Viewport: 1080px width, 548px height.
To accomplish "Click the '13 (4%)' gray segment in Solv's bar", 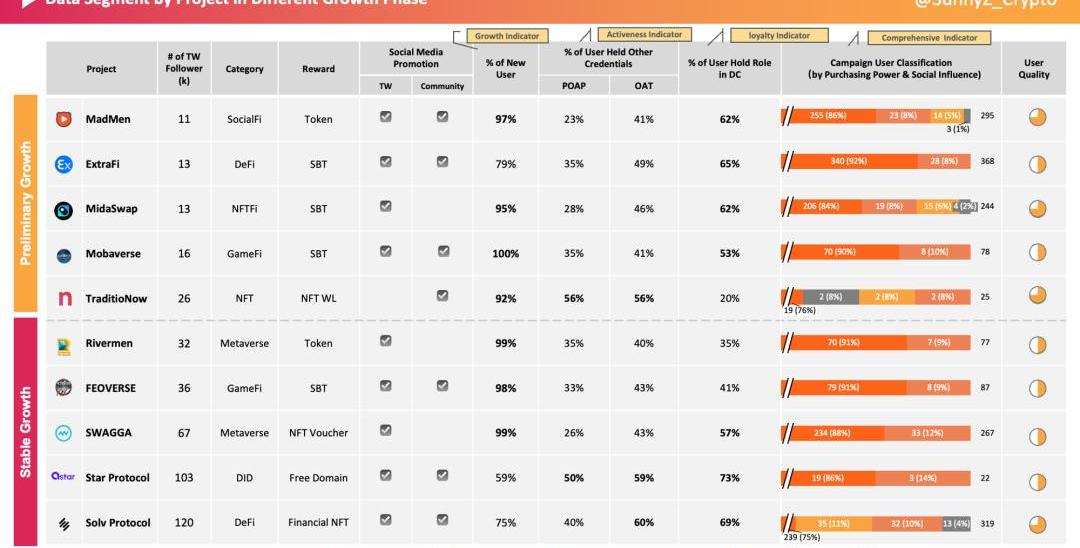I will [x=956, y=523].
